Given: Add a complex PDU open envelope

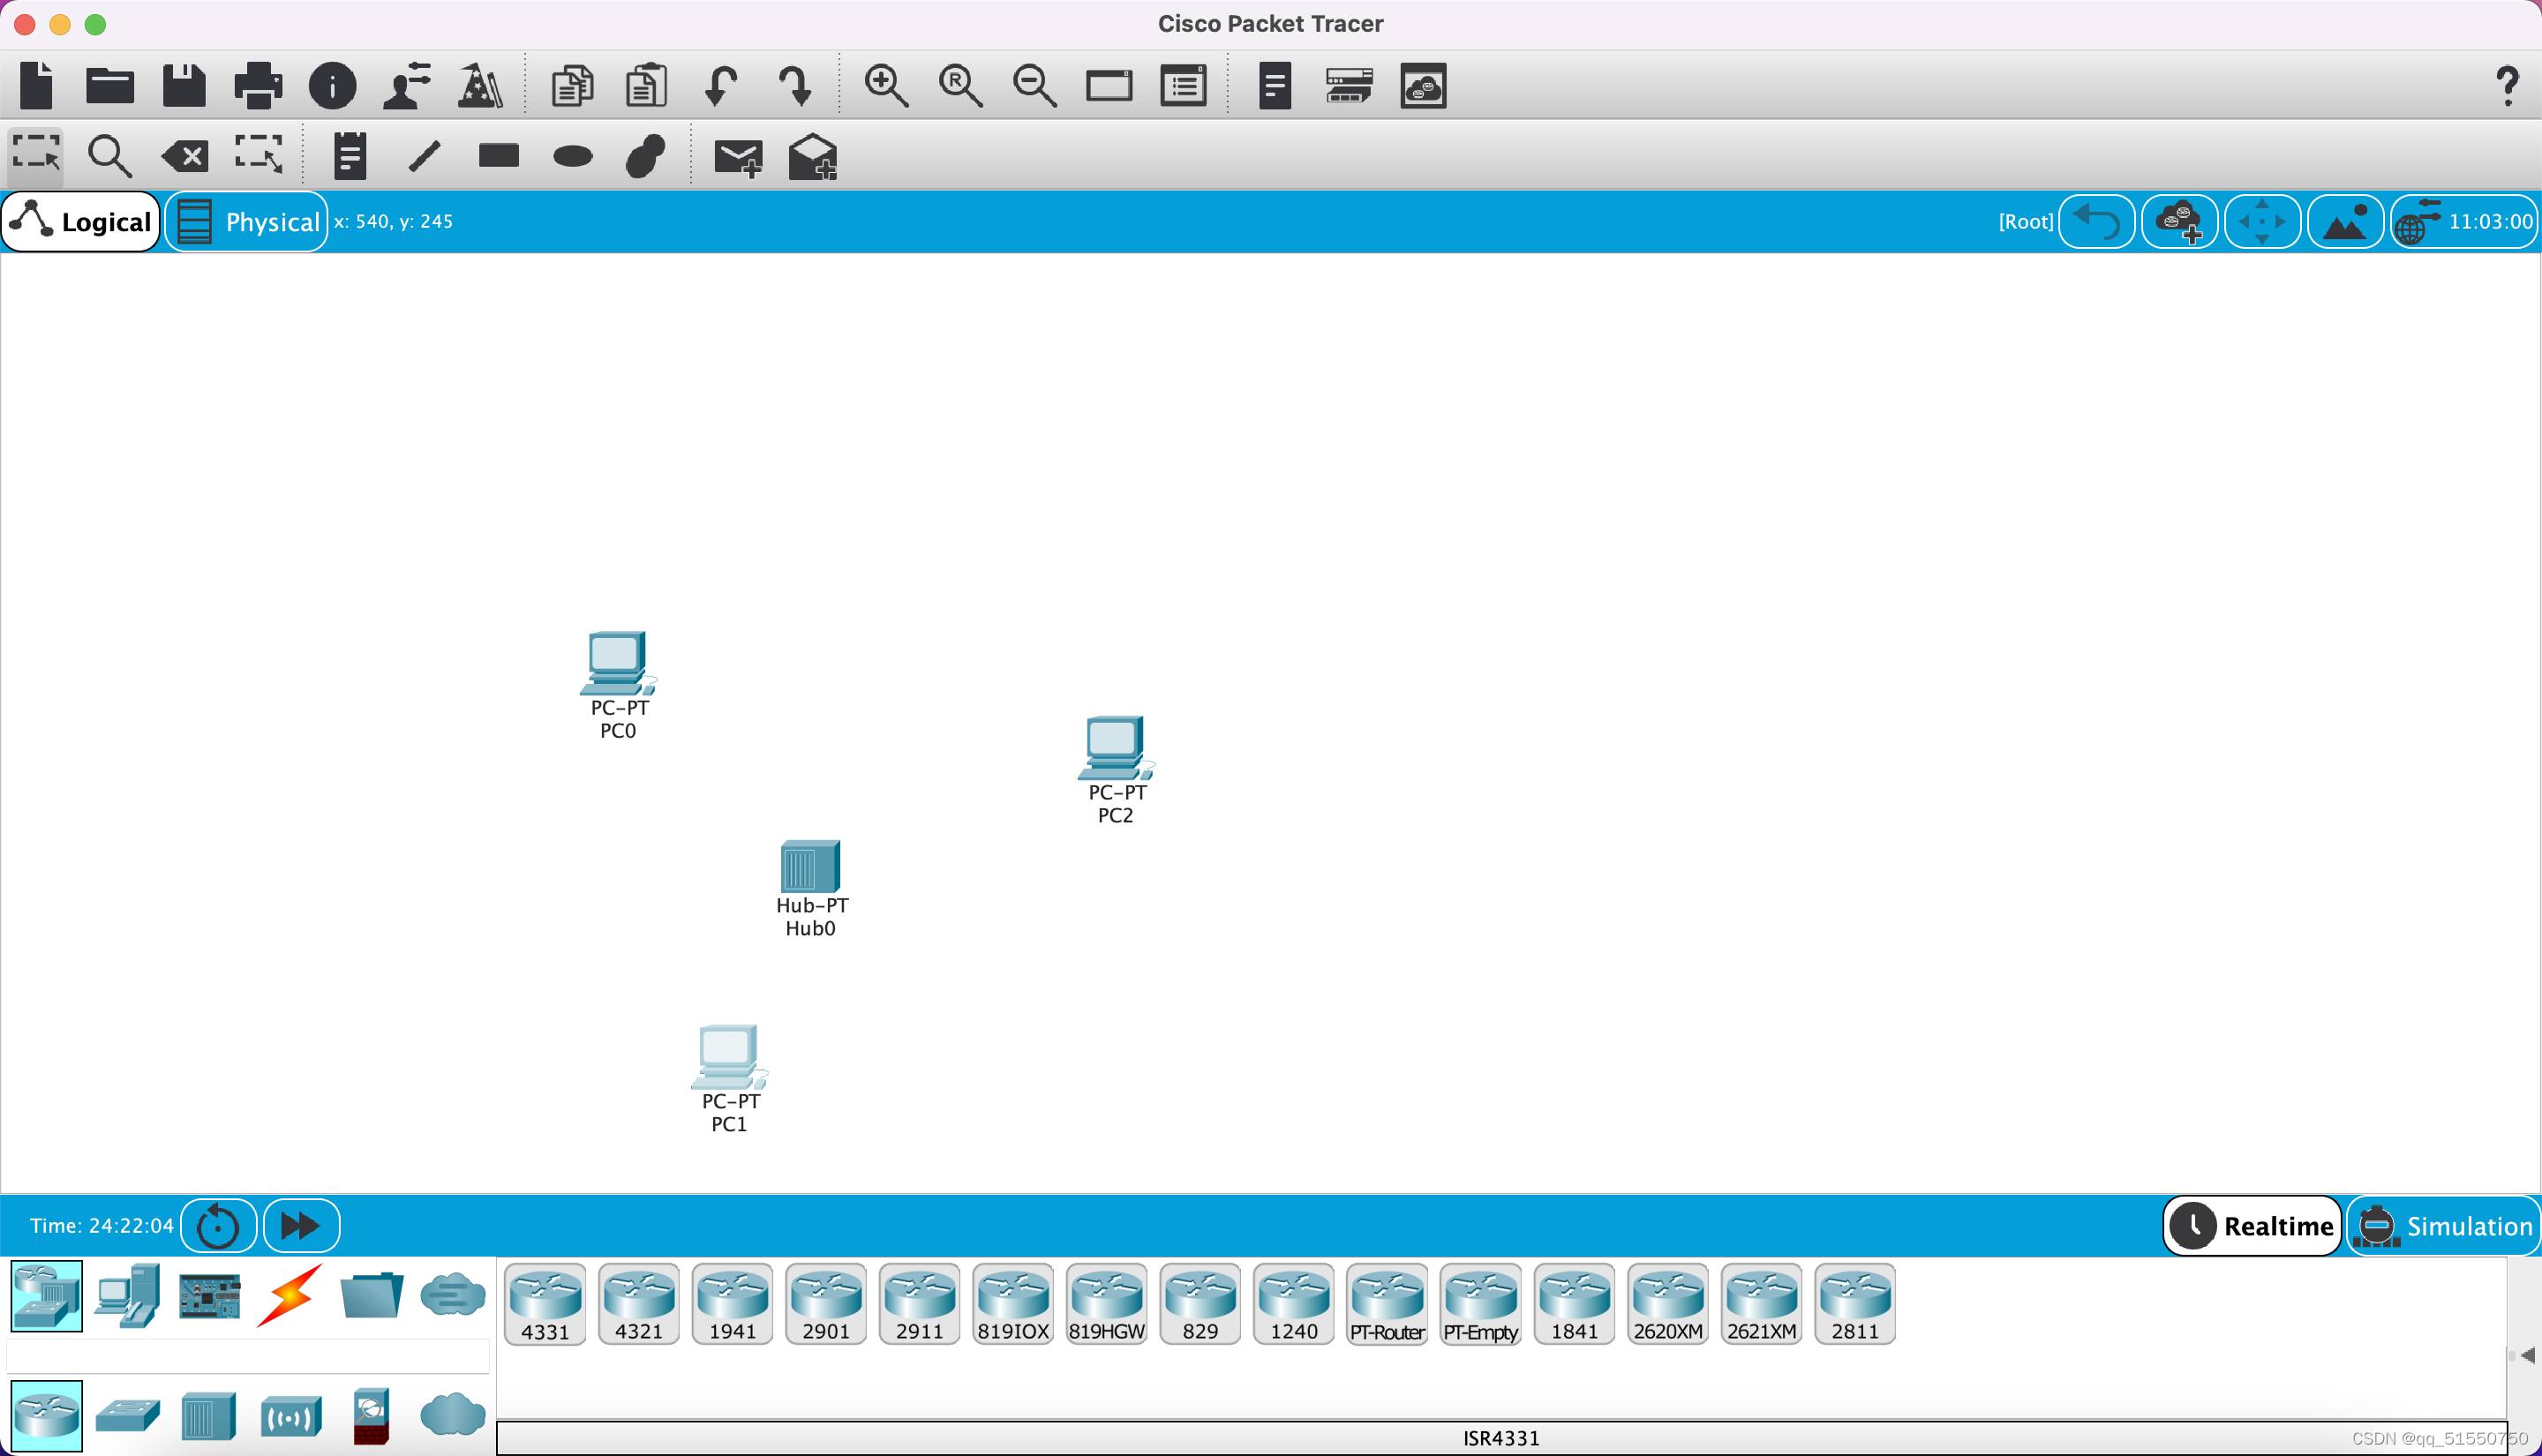Looking at the screenshot, I should pos(812,157).
